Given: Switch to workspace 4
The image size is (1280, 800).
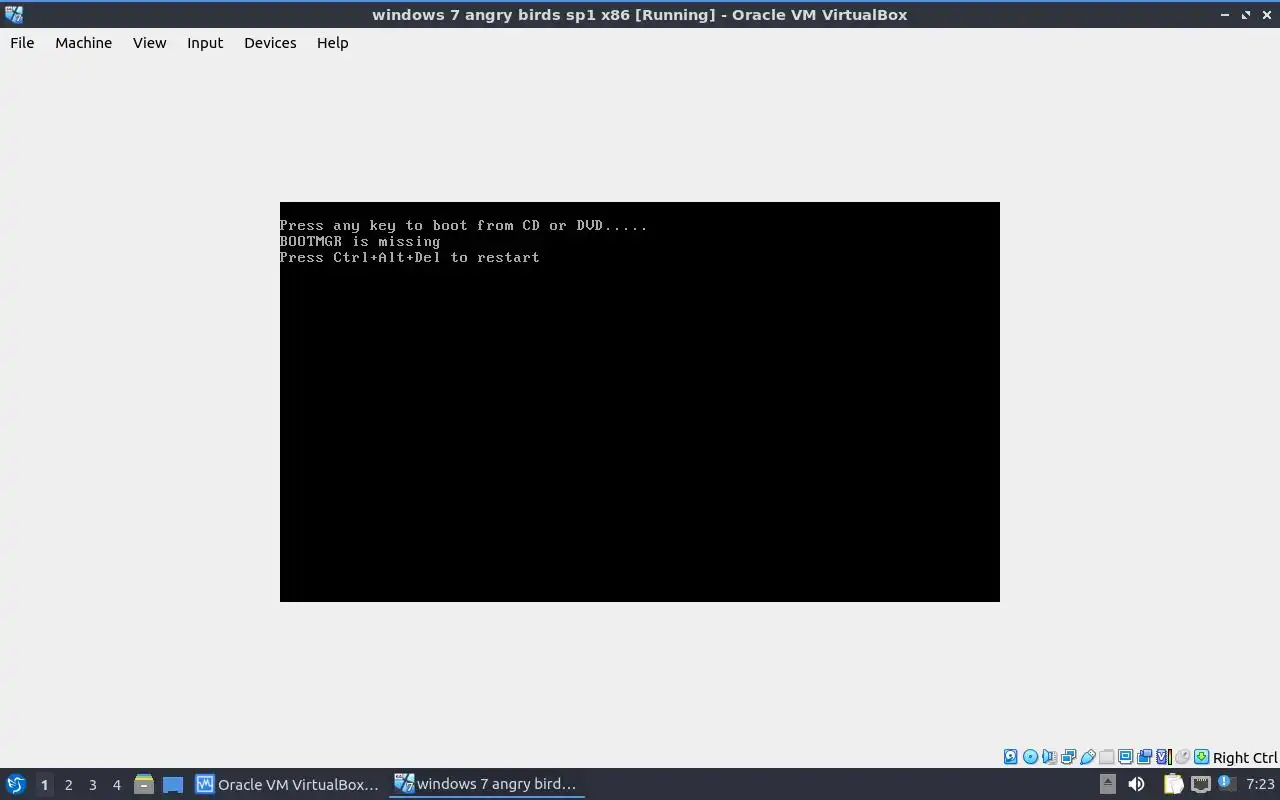Looking at the screenshot, I should [116, 785].
